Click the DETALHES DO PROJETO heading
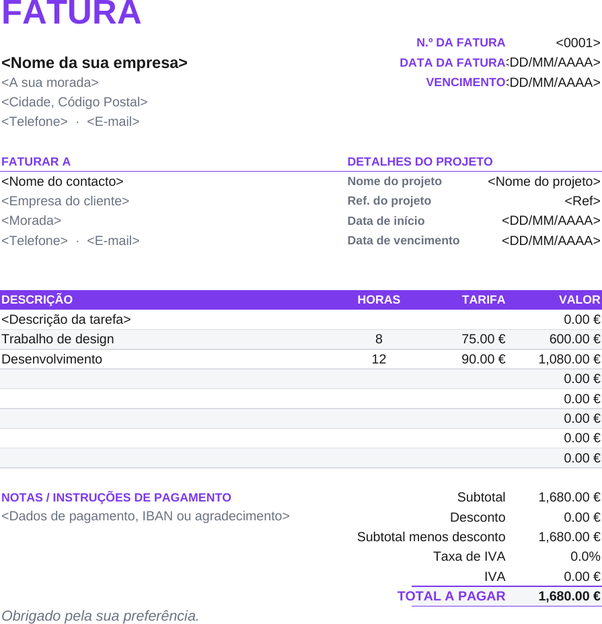This screenshot has width=602, height=624. click(x=420, y=162)
